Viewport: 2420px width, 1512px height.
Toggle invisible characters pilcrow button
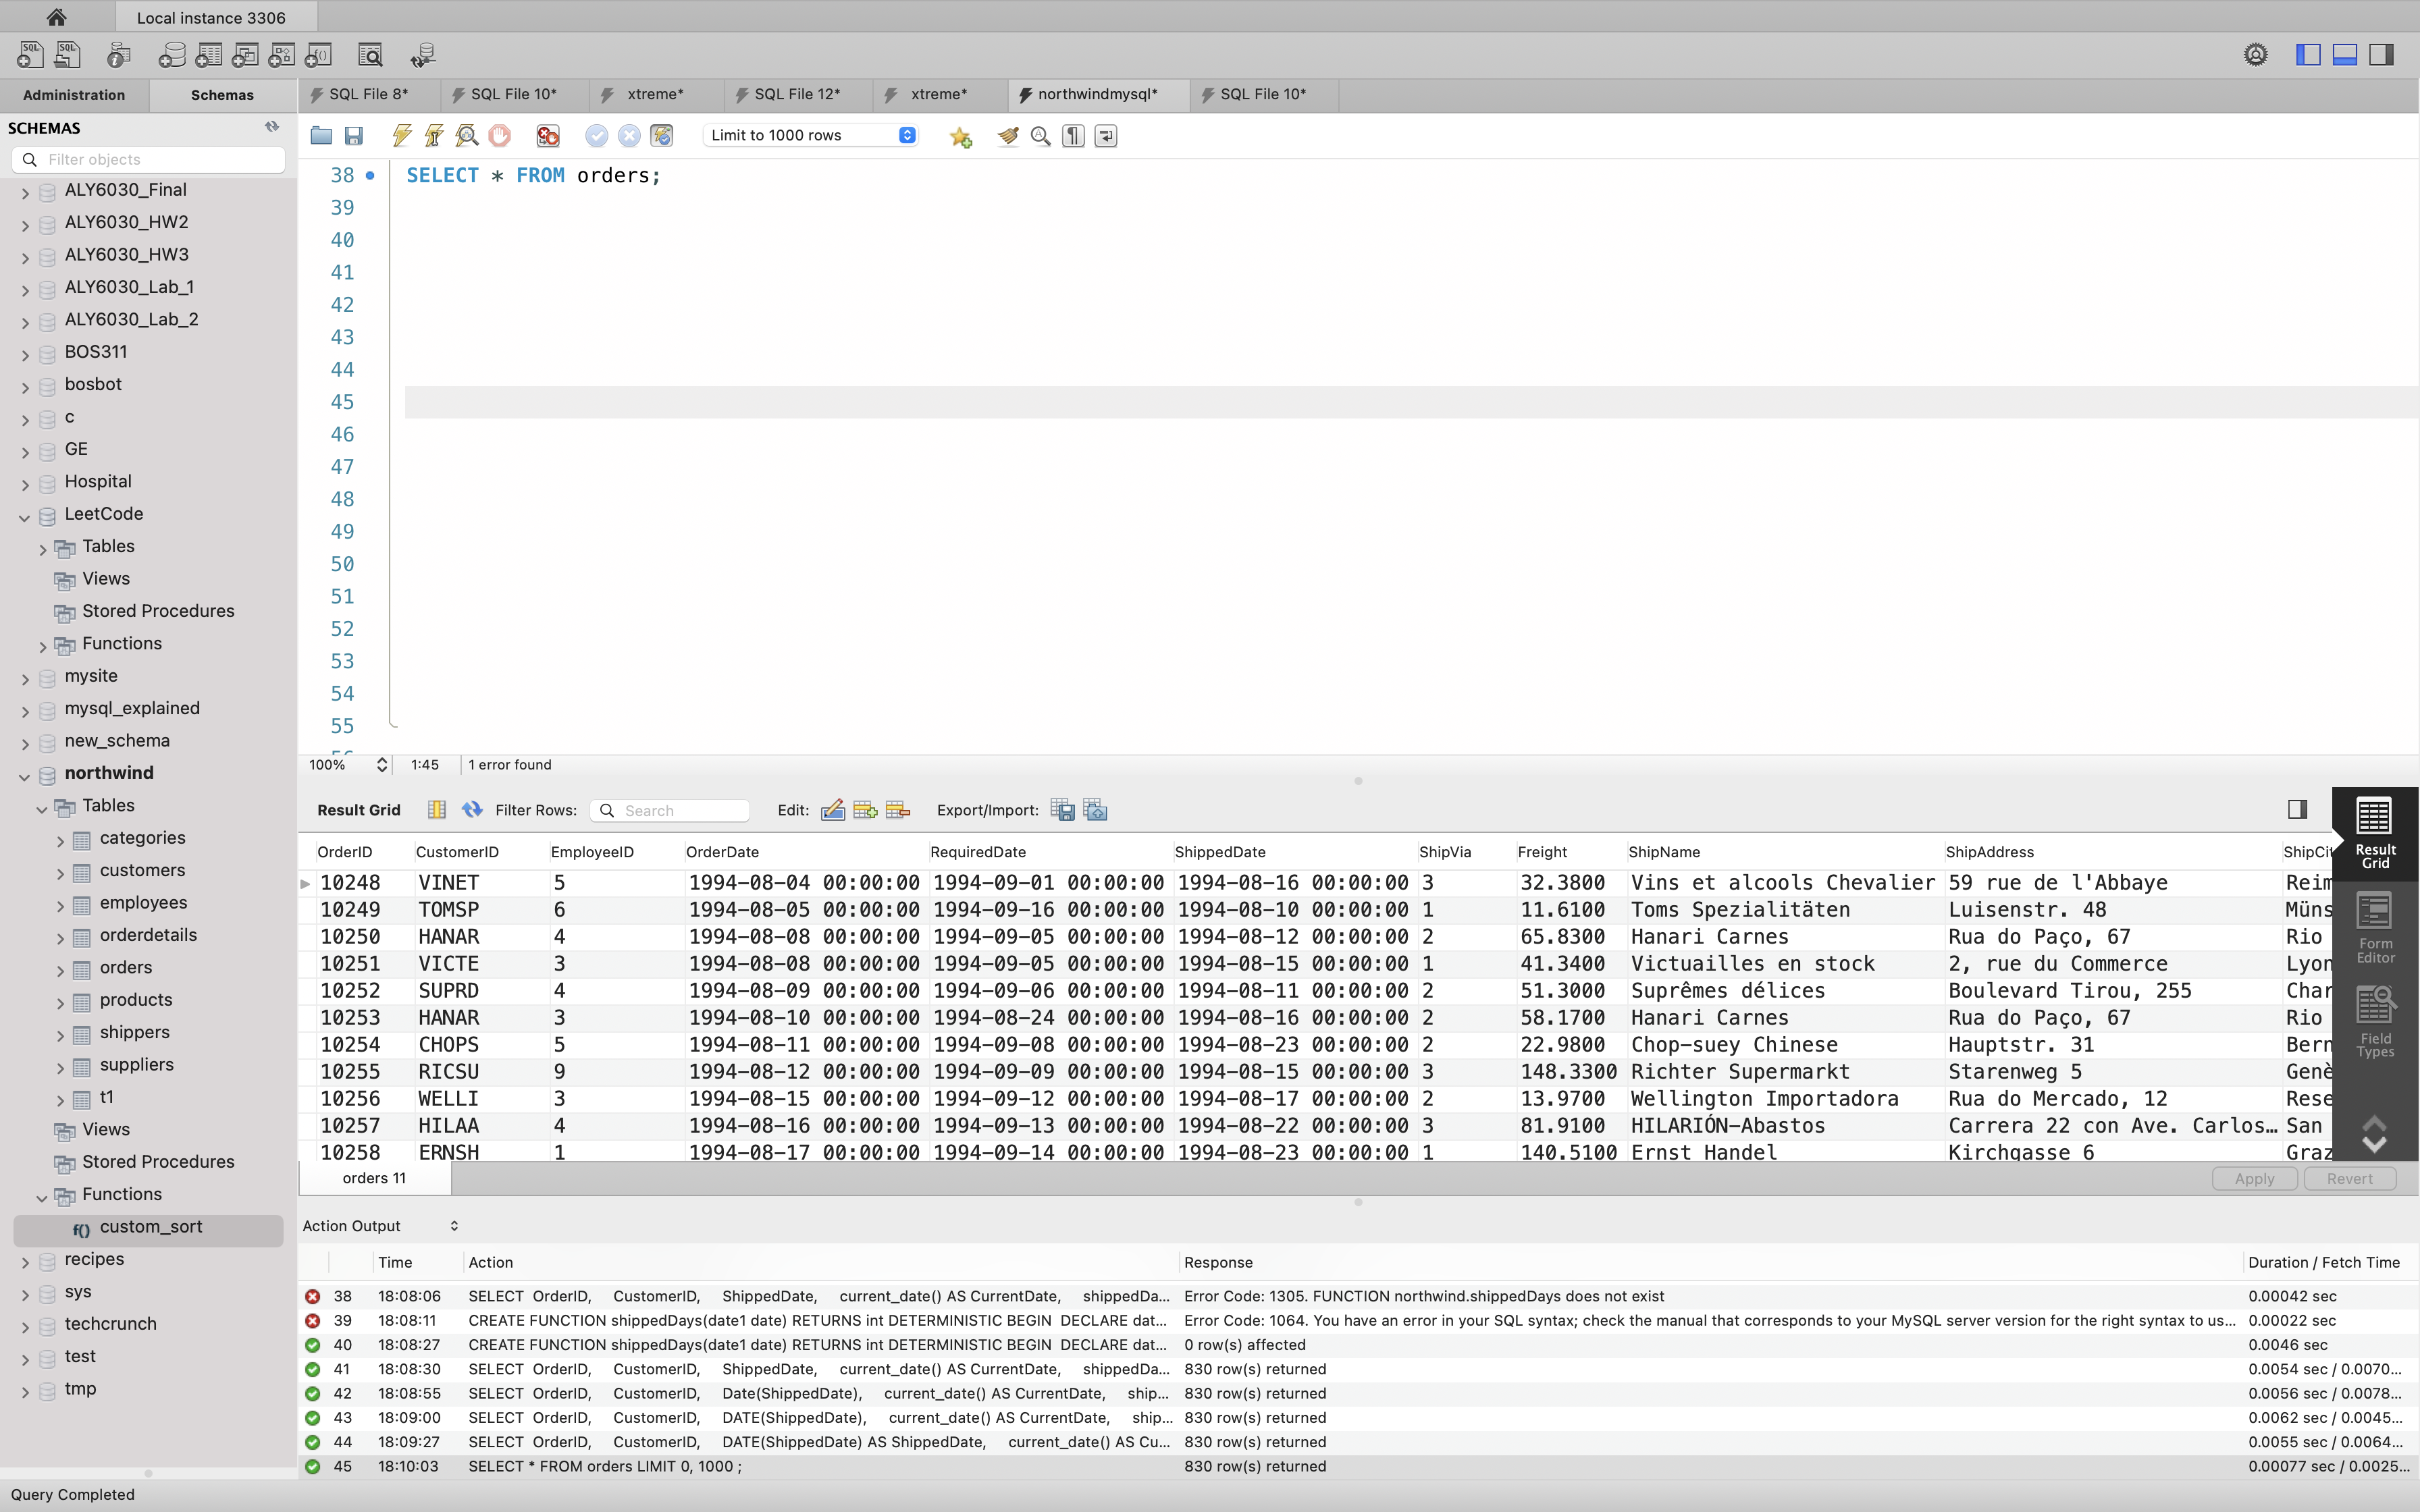pyautogui.click(x=1073, y=136)
